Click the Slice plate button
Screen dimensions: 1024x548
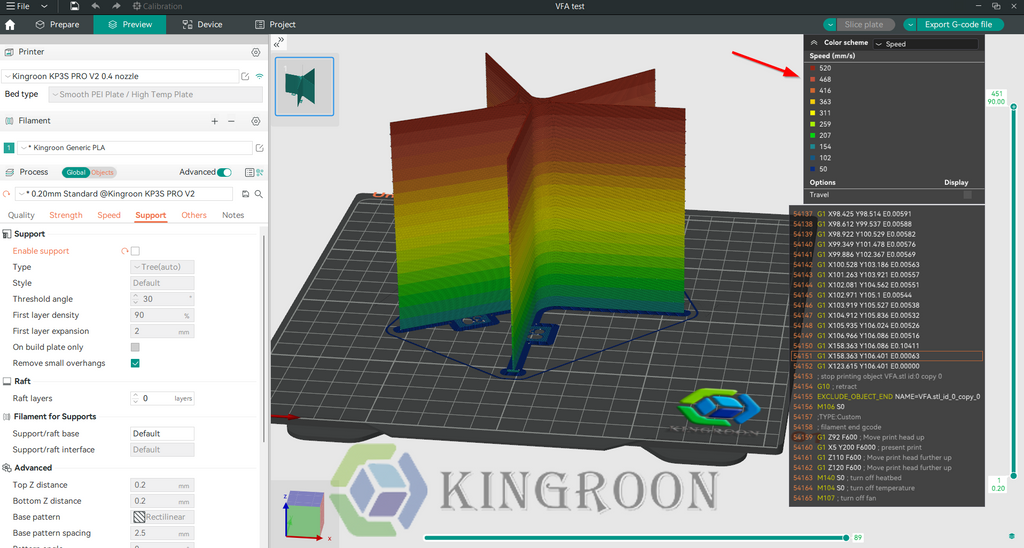coord(863,25)
